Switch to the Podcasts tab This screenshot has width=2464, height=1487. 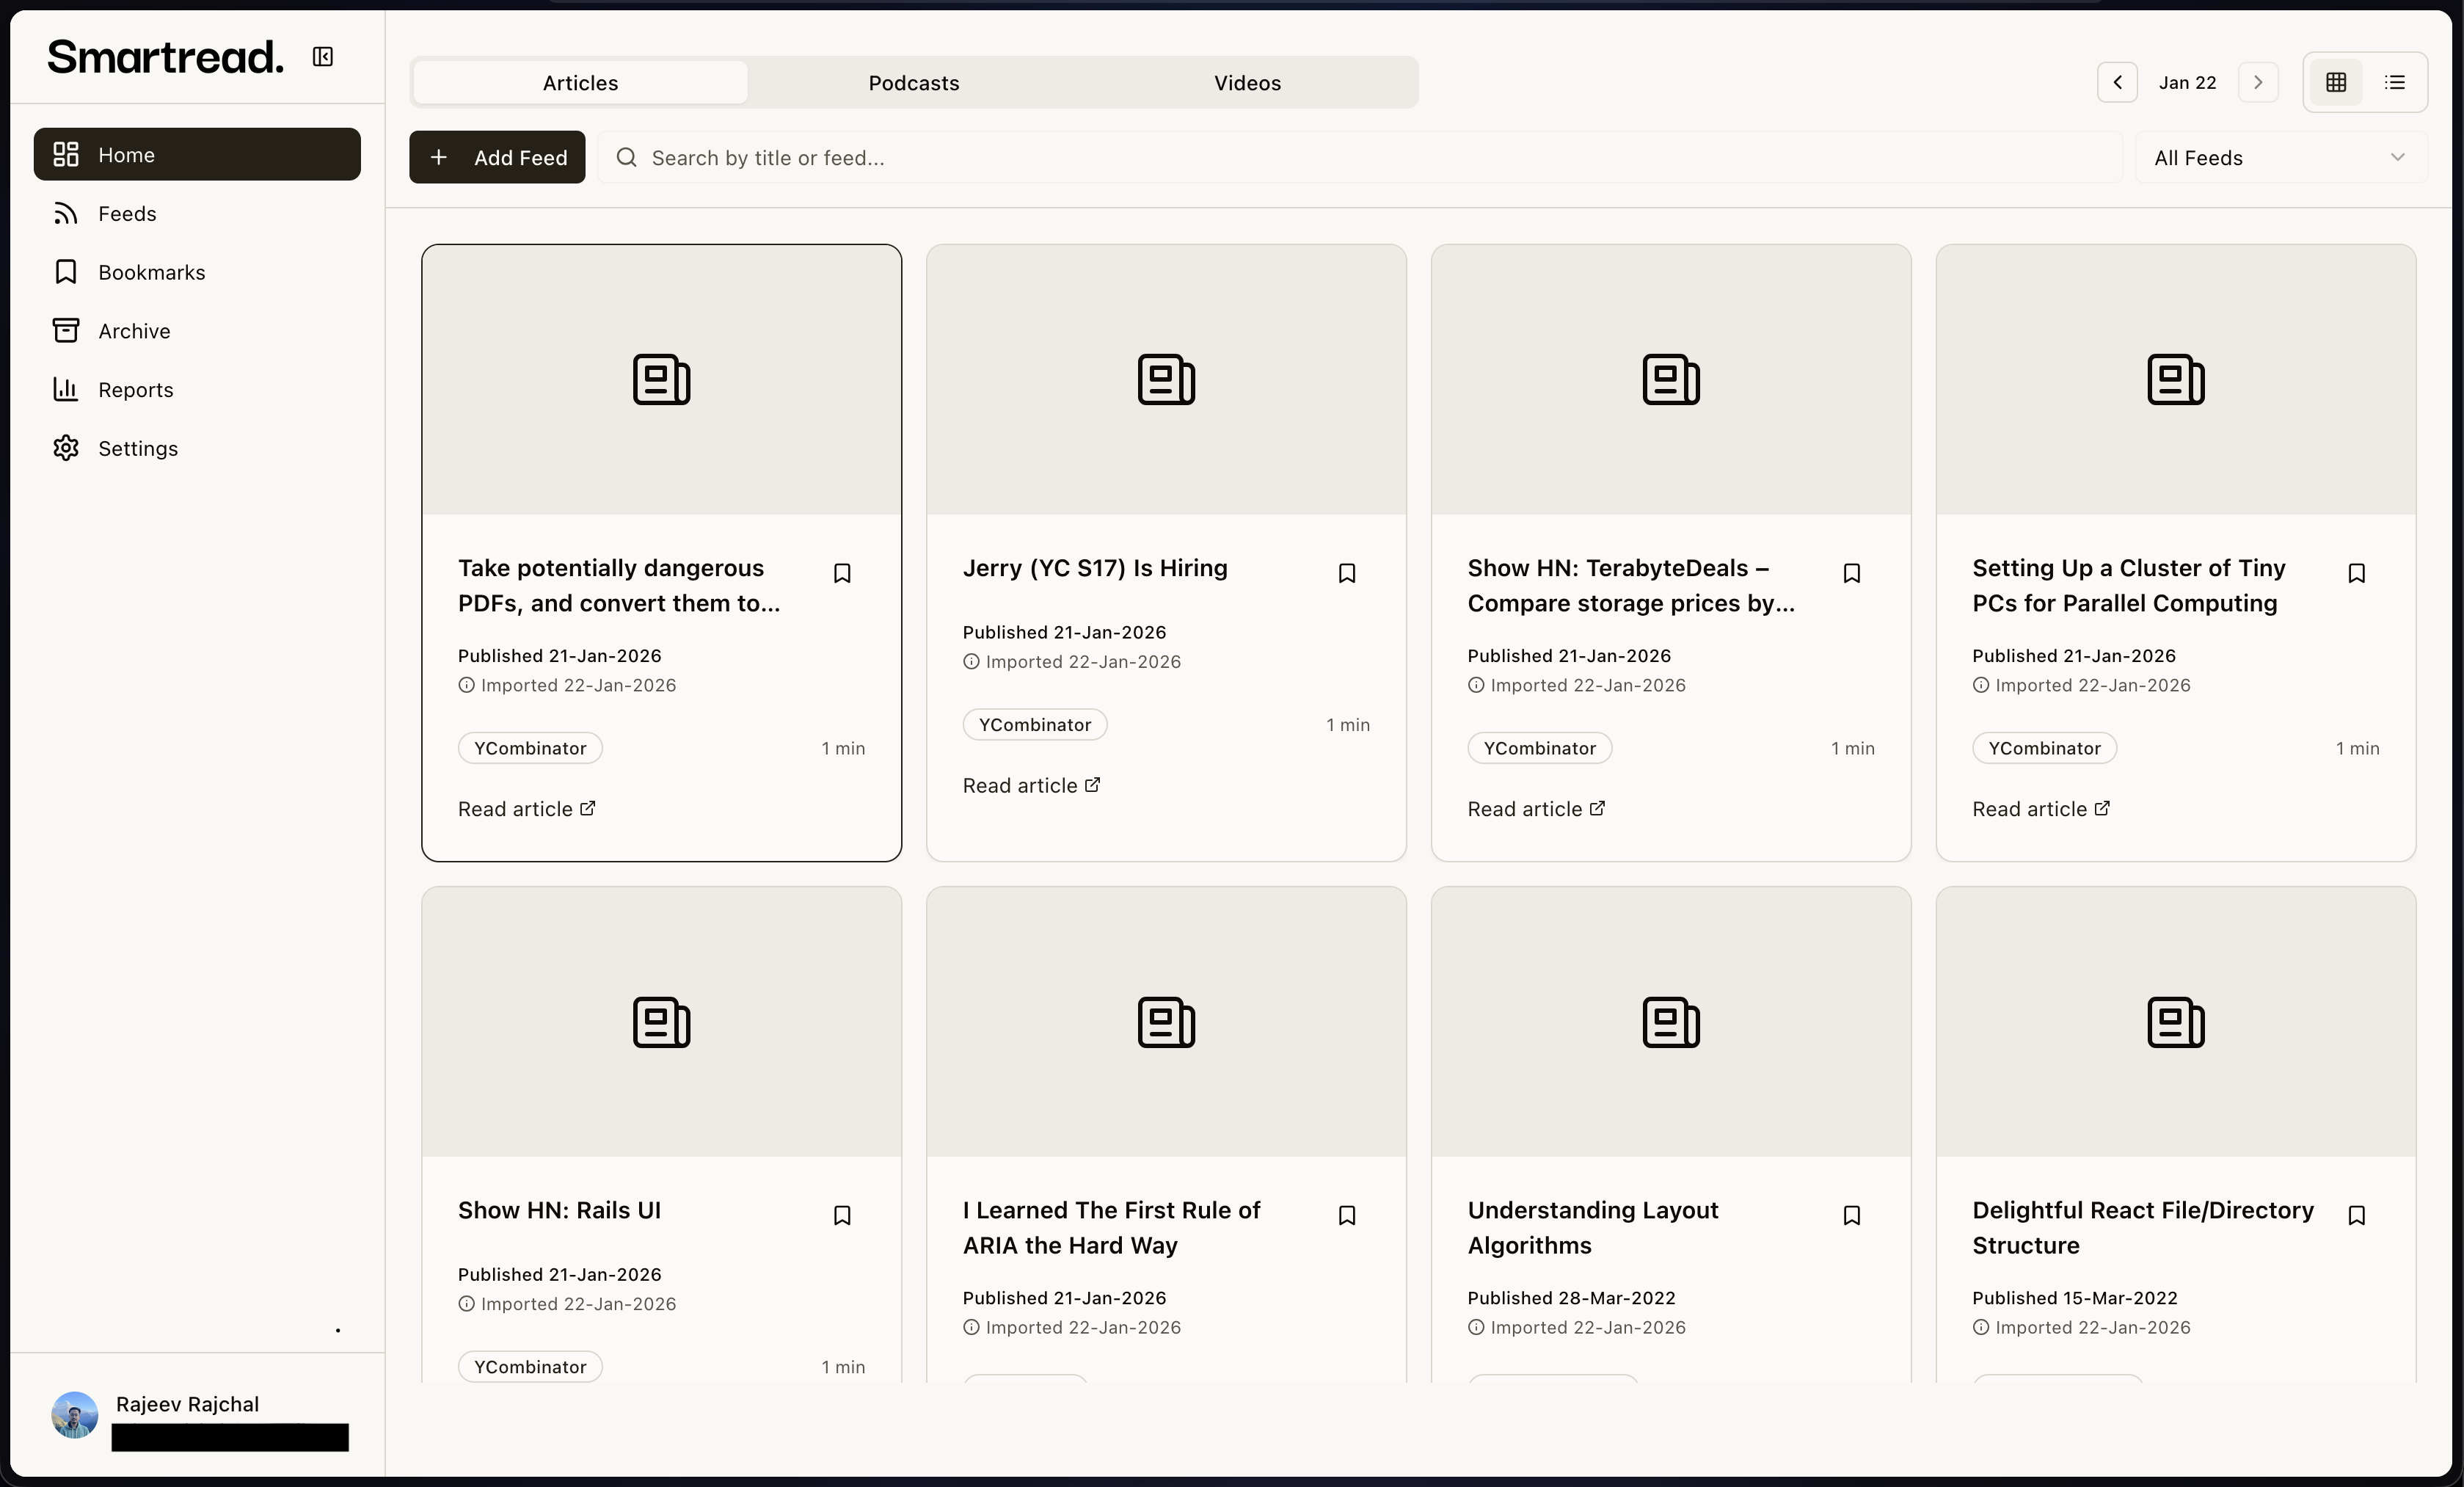click(913, 83)
